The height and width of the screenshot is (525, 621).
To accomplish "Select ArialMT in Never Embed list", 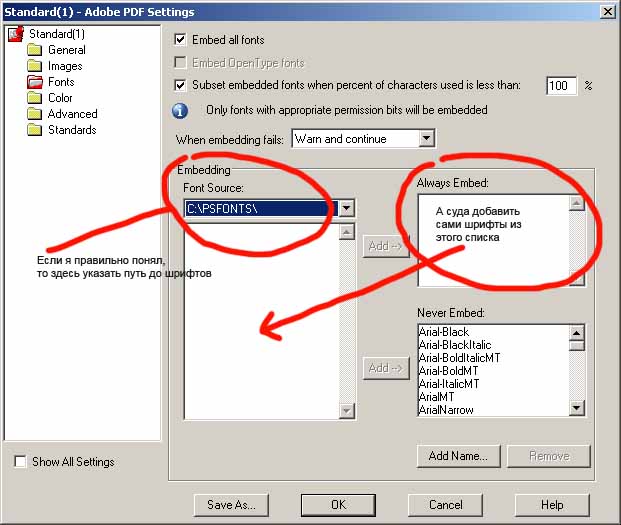I will tap(436, 397).
